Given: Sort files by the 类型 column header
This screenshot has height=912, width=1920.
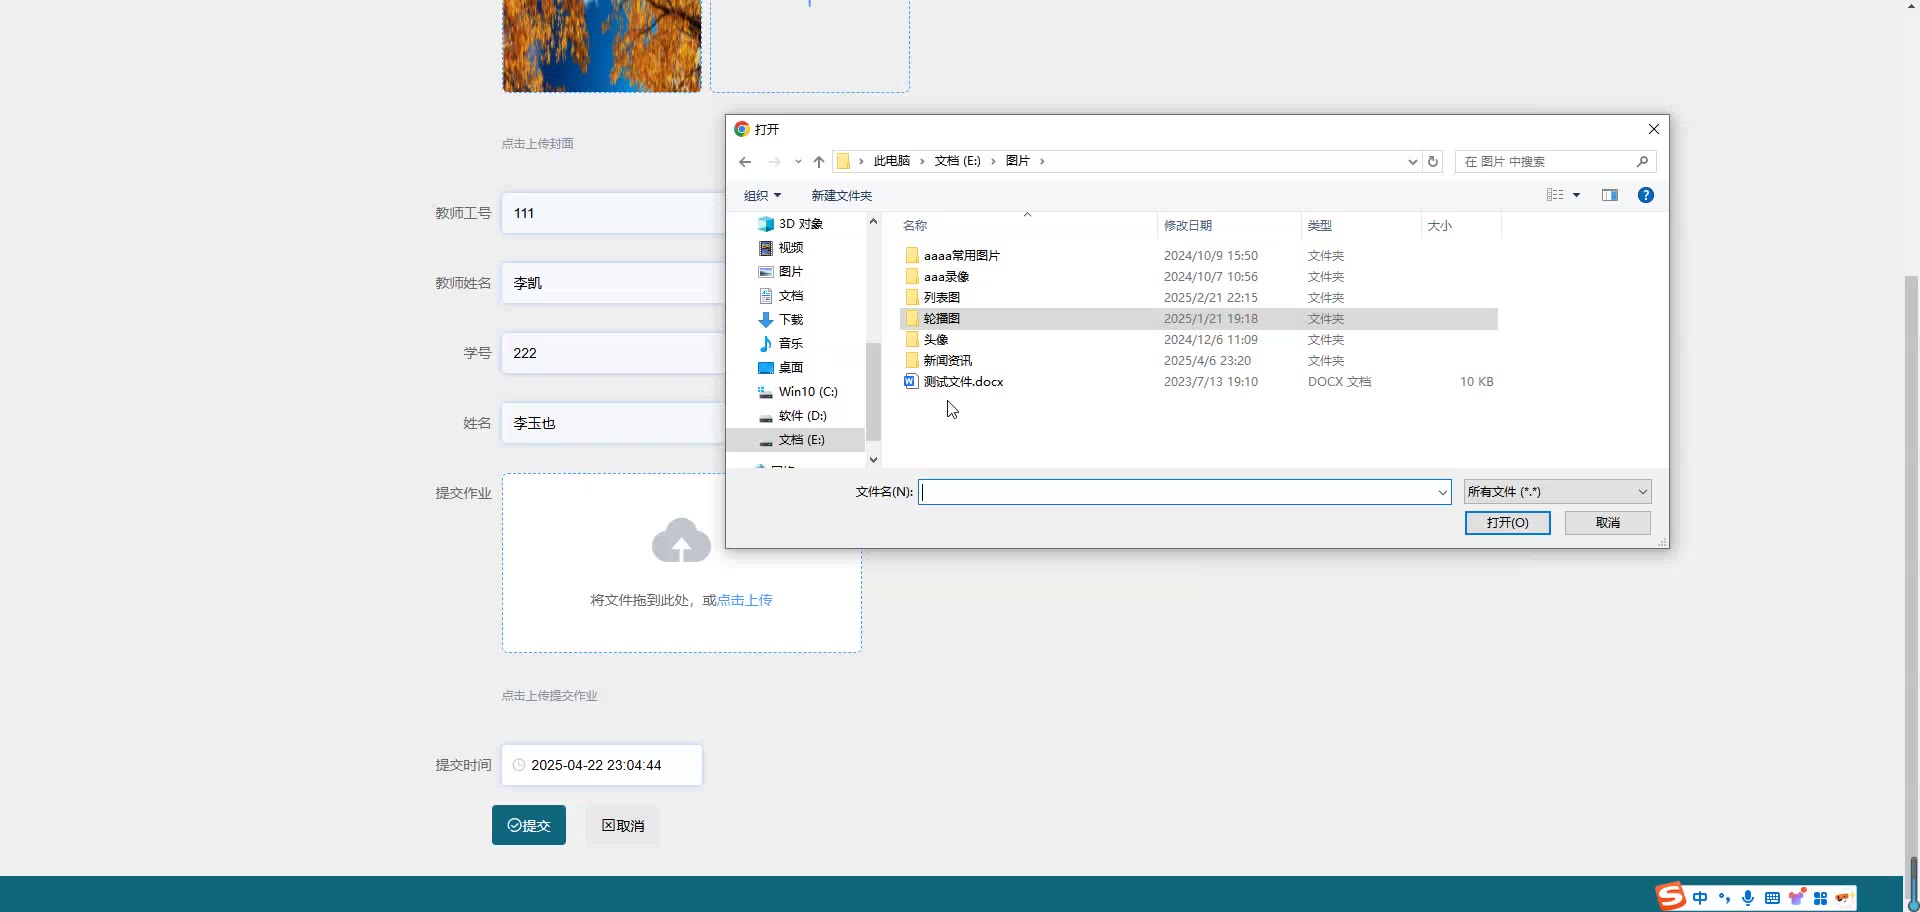Looking at the screenshot, I should coord(1361,226).
